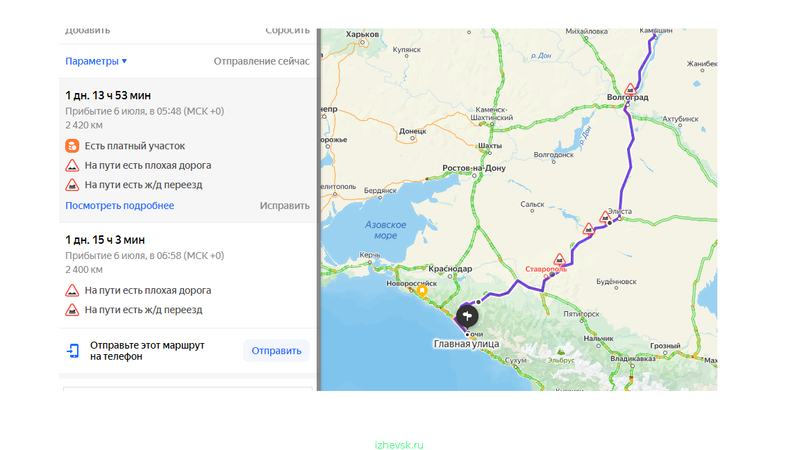Click the panel's vertical scrollbar
800x450 pixels.
coord(319,210)
